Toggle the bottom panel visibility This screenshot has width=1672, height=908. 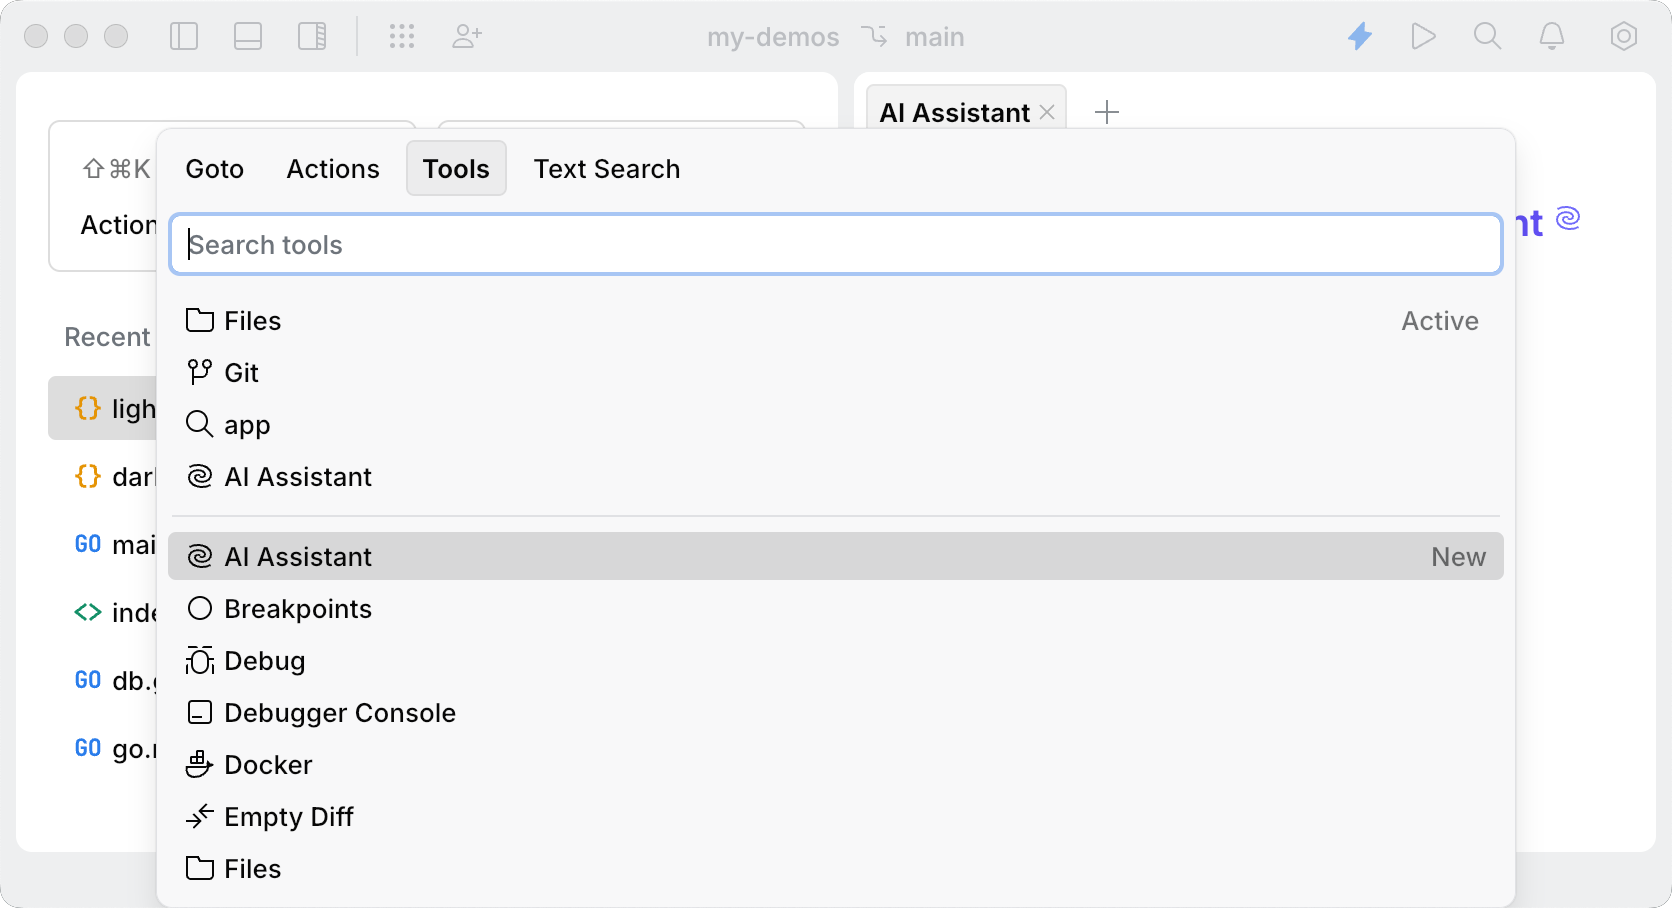tap(248, 36)
